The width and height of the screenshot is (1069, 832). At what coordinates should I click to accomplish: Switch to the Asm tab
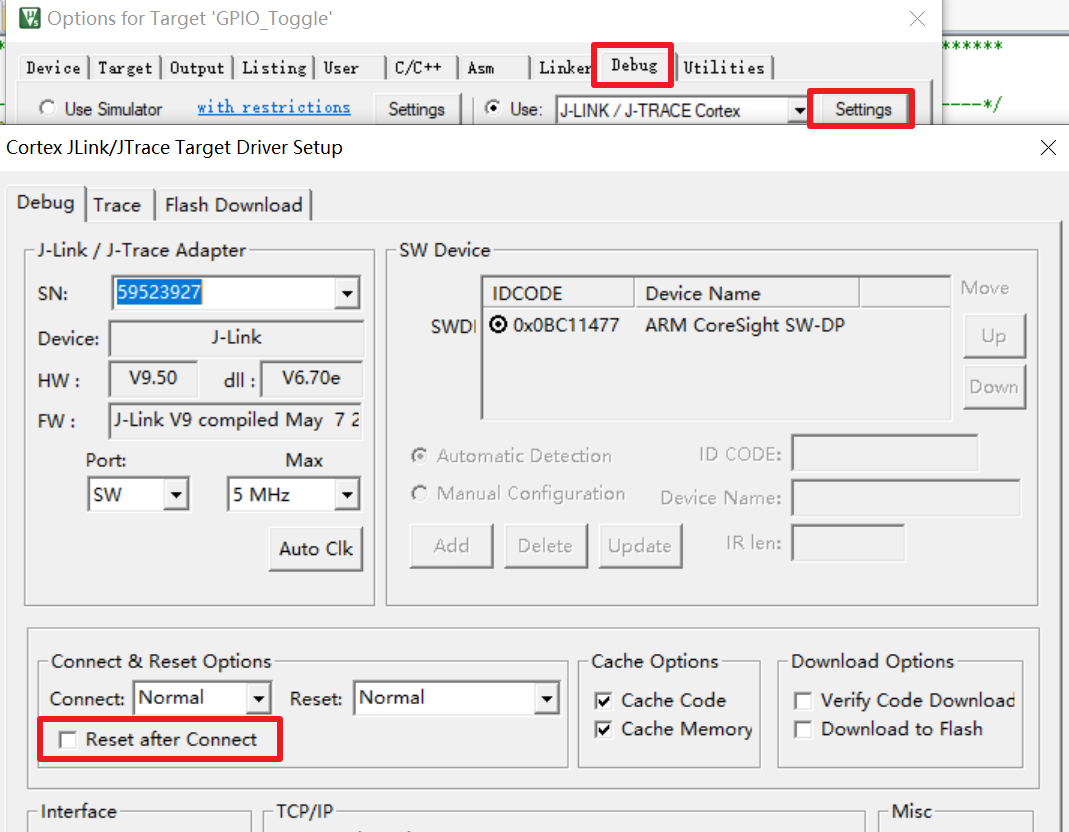[481, 68]
